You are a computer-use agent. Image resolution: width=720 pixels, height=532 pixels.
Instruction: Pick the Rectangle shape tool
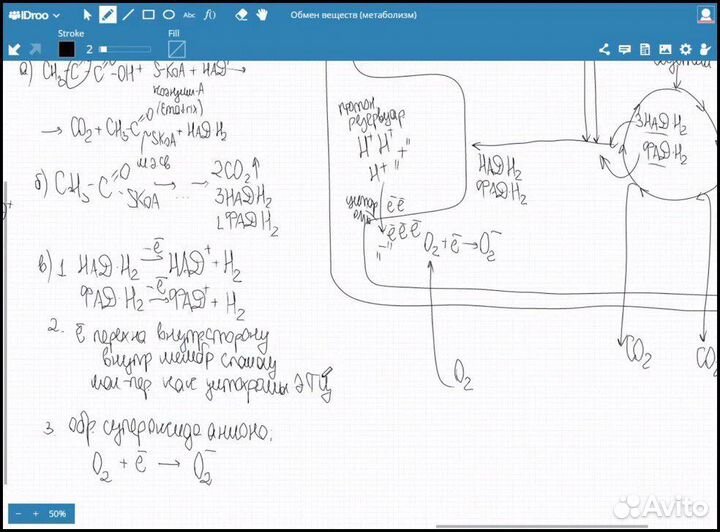[x=148, y=15]
